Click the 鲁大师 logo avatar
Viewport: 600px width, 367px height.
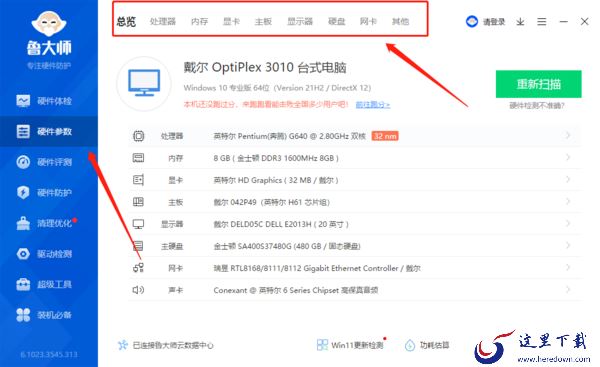coord(49,24)
